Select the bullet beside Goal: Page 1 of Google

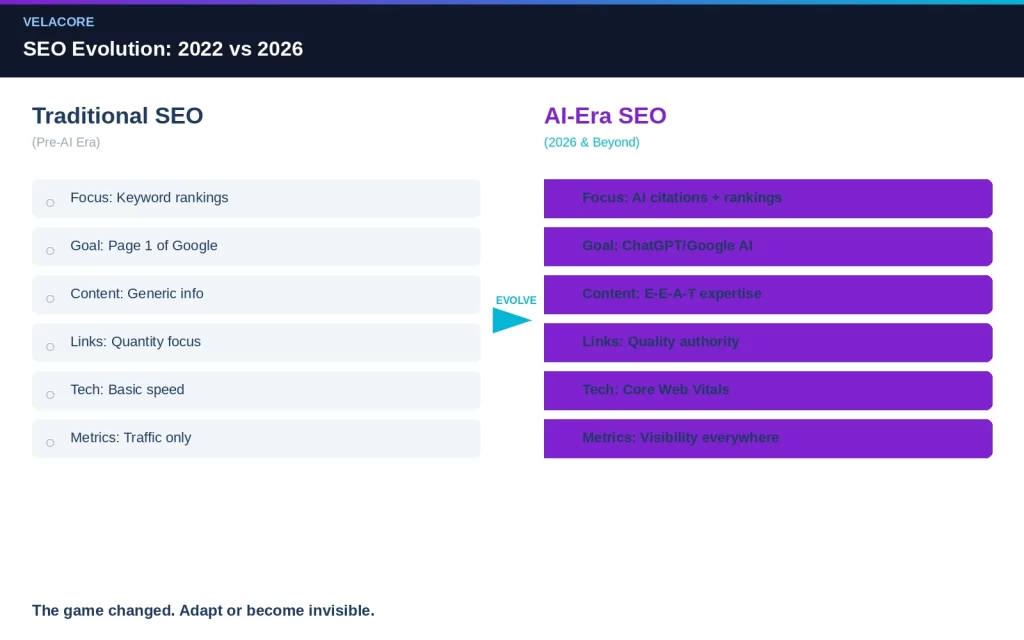(x=50, y=251)
